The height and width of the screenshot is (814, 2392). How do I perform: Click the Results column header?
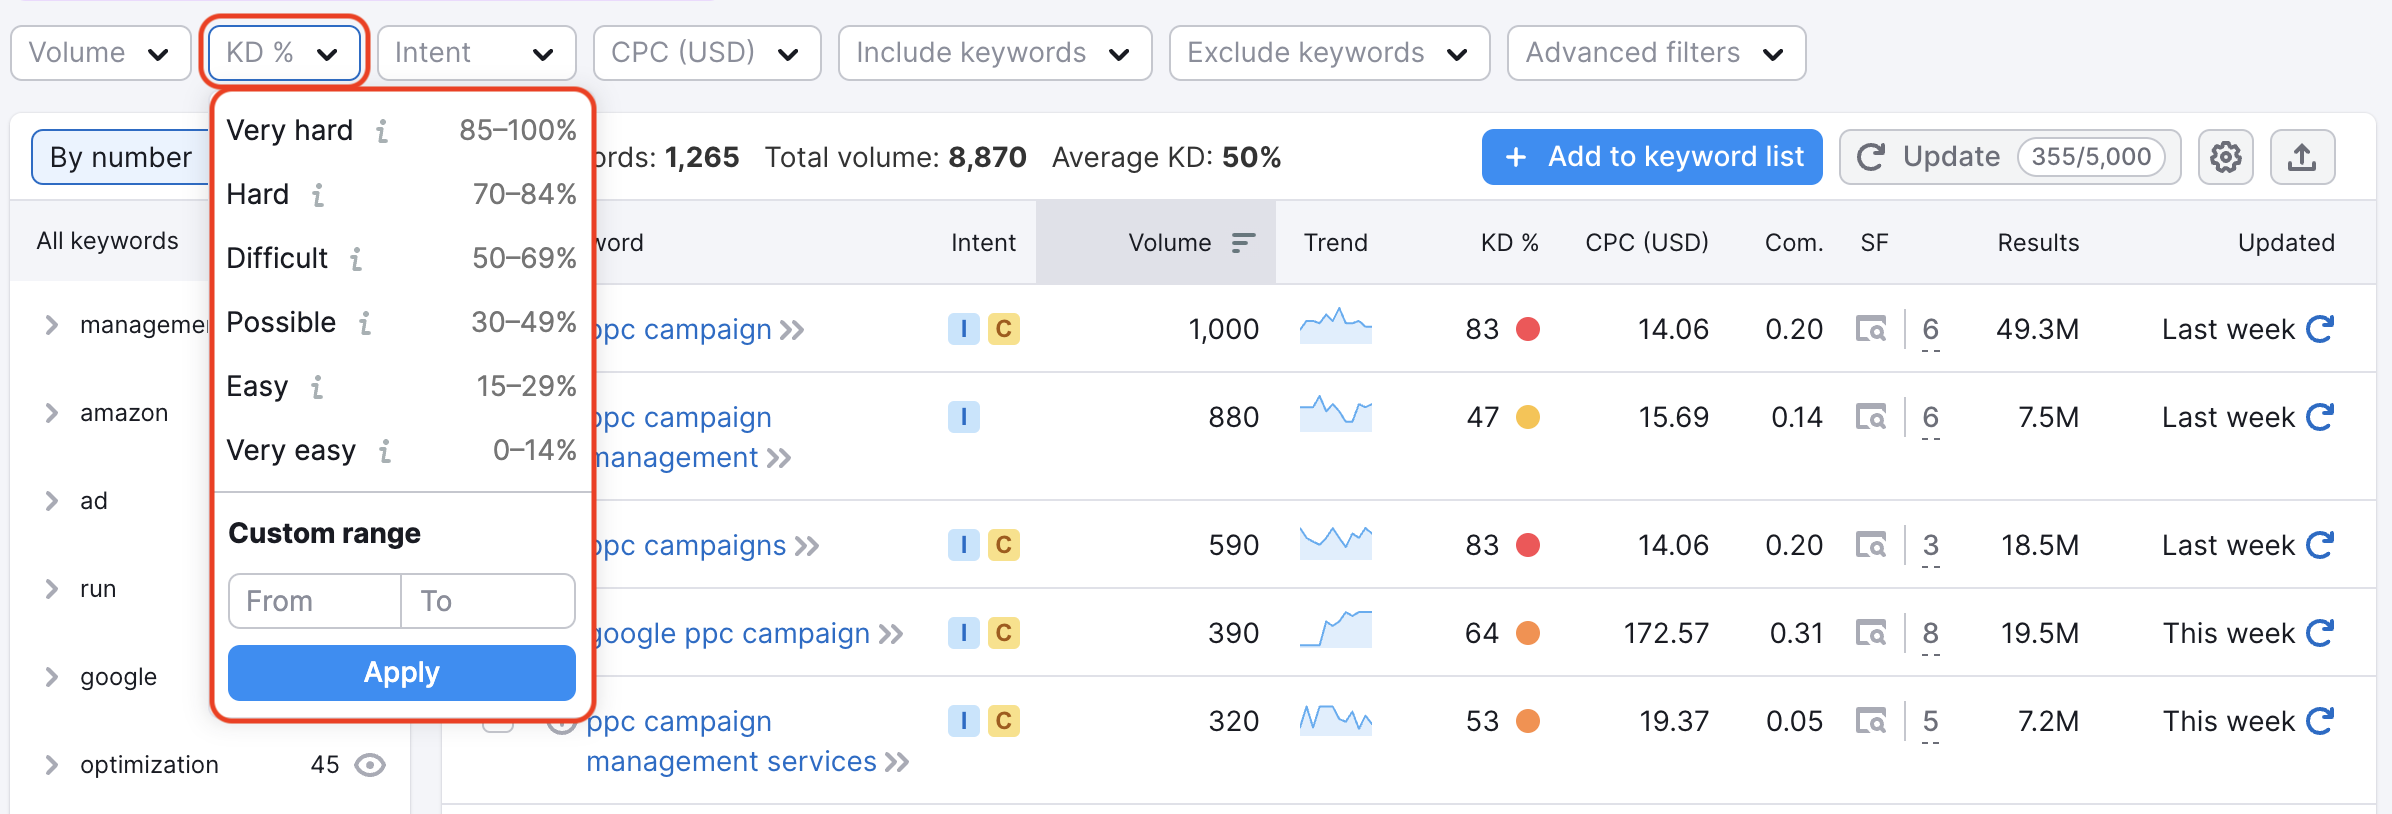(2038, 243)
